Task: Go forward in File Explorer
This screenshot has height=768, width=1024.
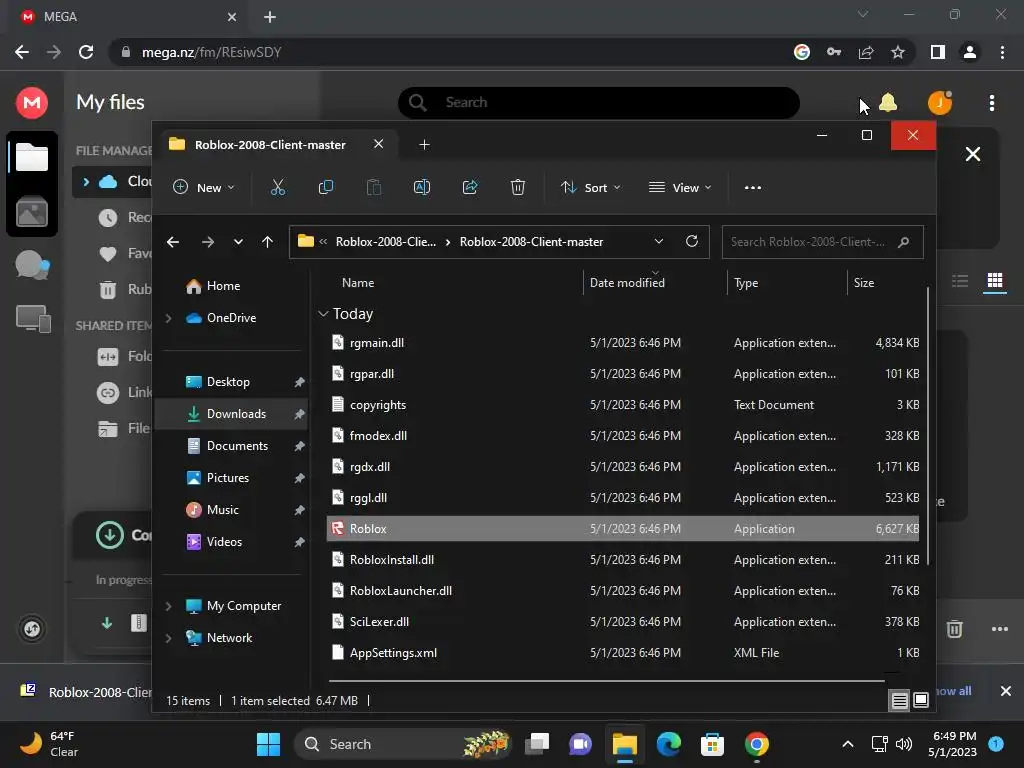Action: [208, 242]
